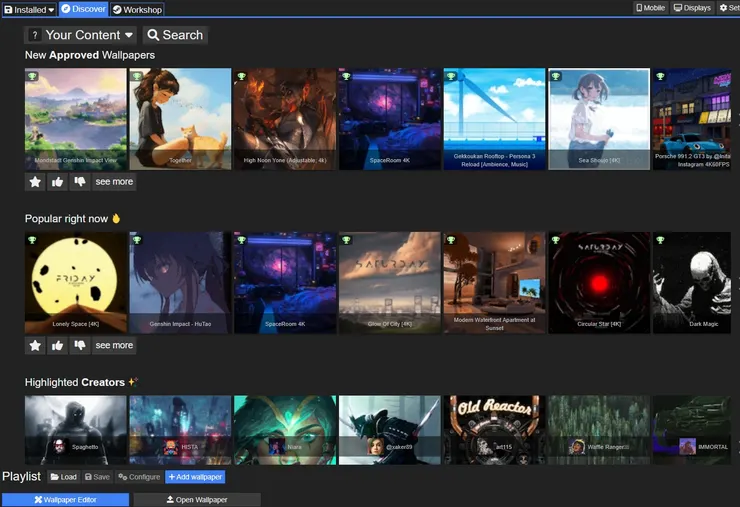Select the Discover tab
Viewport: 740px width, 507px height.
[83, 9]
